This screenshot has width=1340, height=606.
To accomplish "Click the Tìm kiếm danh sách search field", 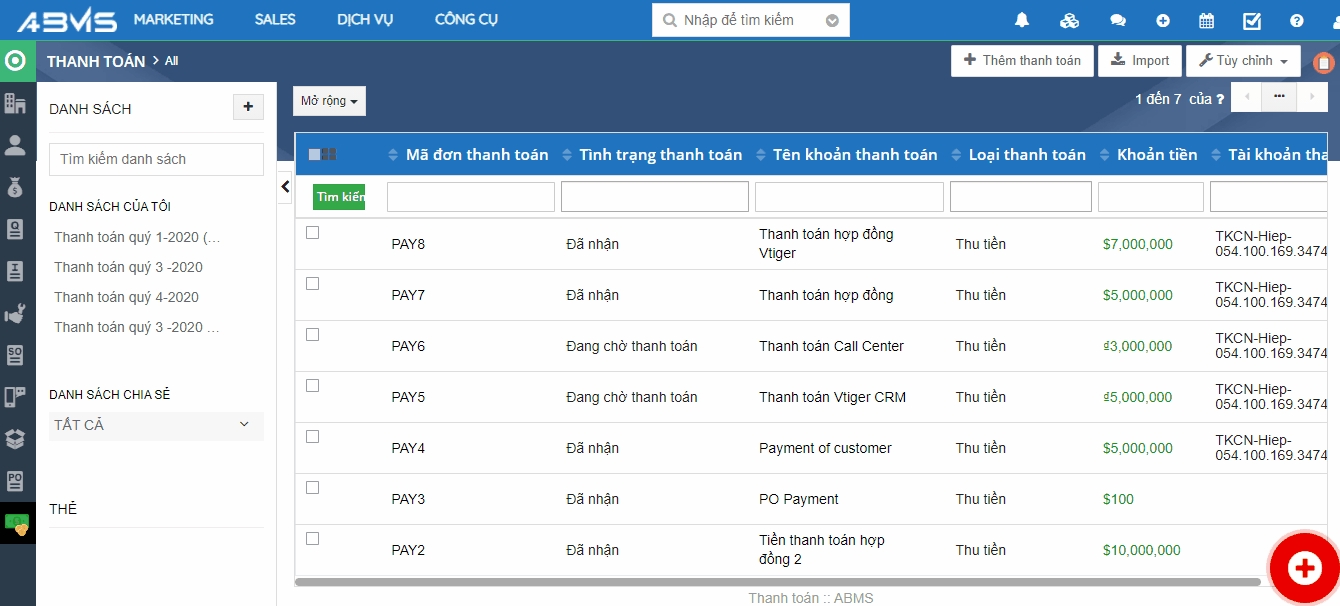I will [x=156, y=159].
